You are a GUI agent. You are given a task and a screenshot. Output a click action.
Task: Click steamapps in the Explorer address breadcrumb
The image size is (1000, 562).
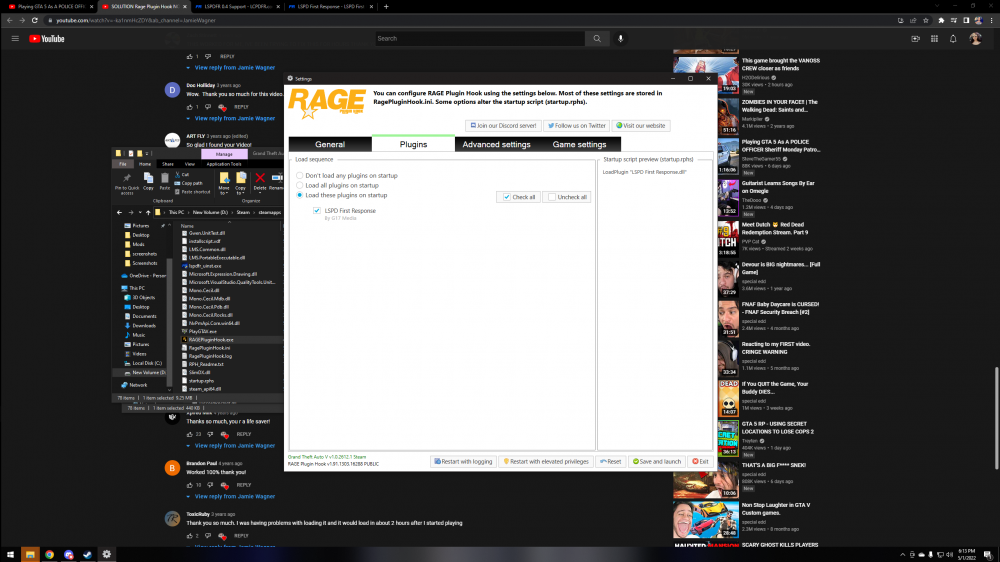[269, 212]
